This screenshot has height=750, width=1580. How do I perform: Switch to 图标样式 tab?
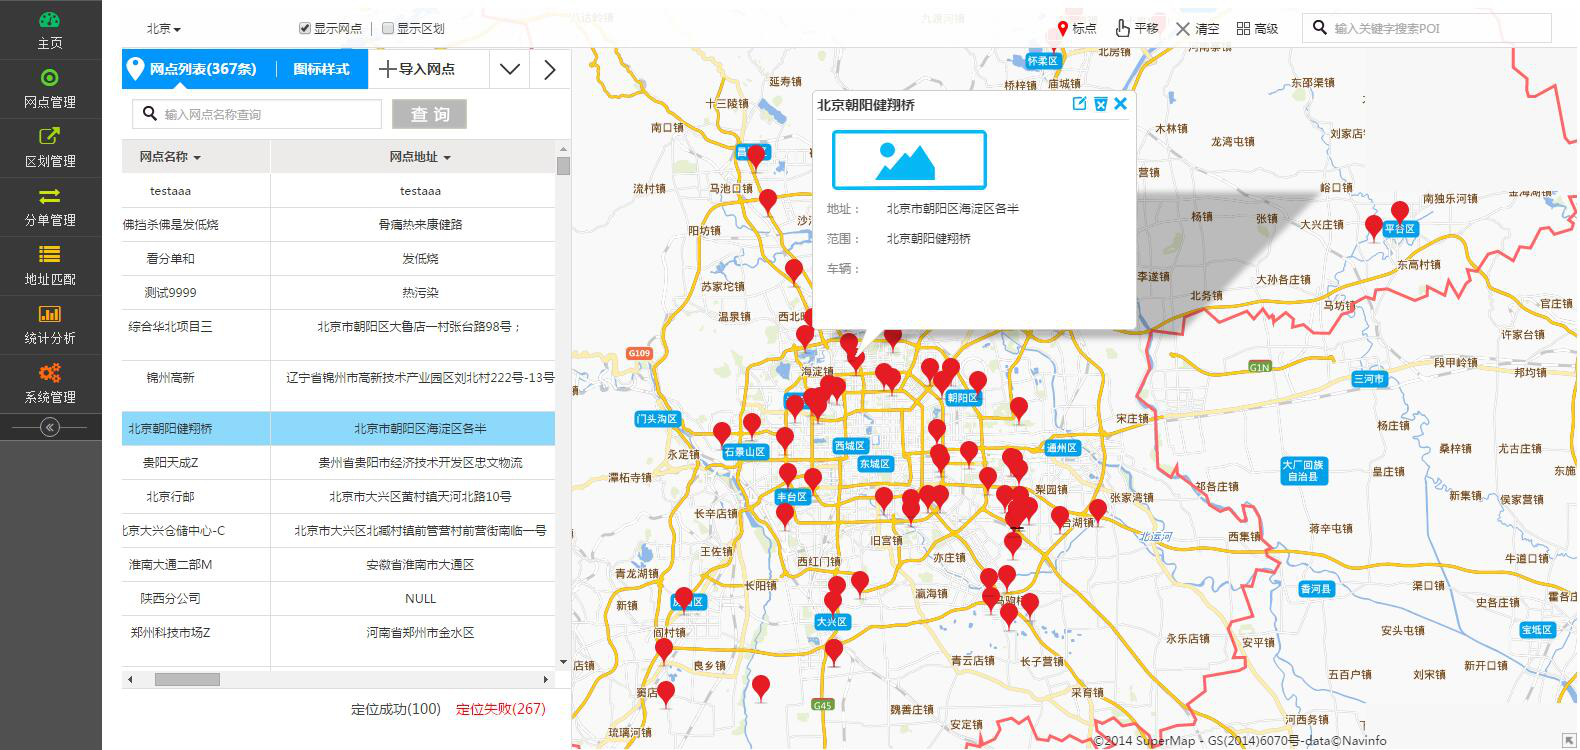321,69
